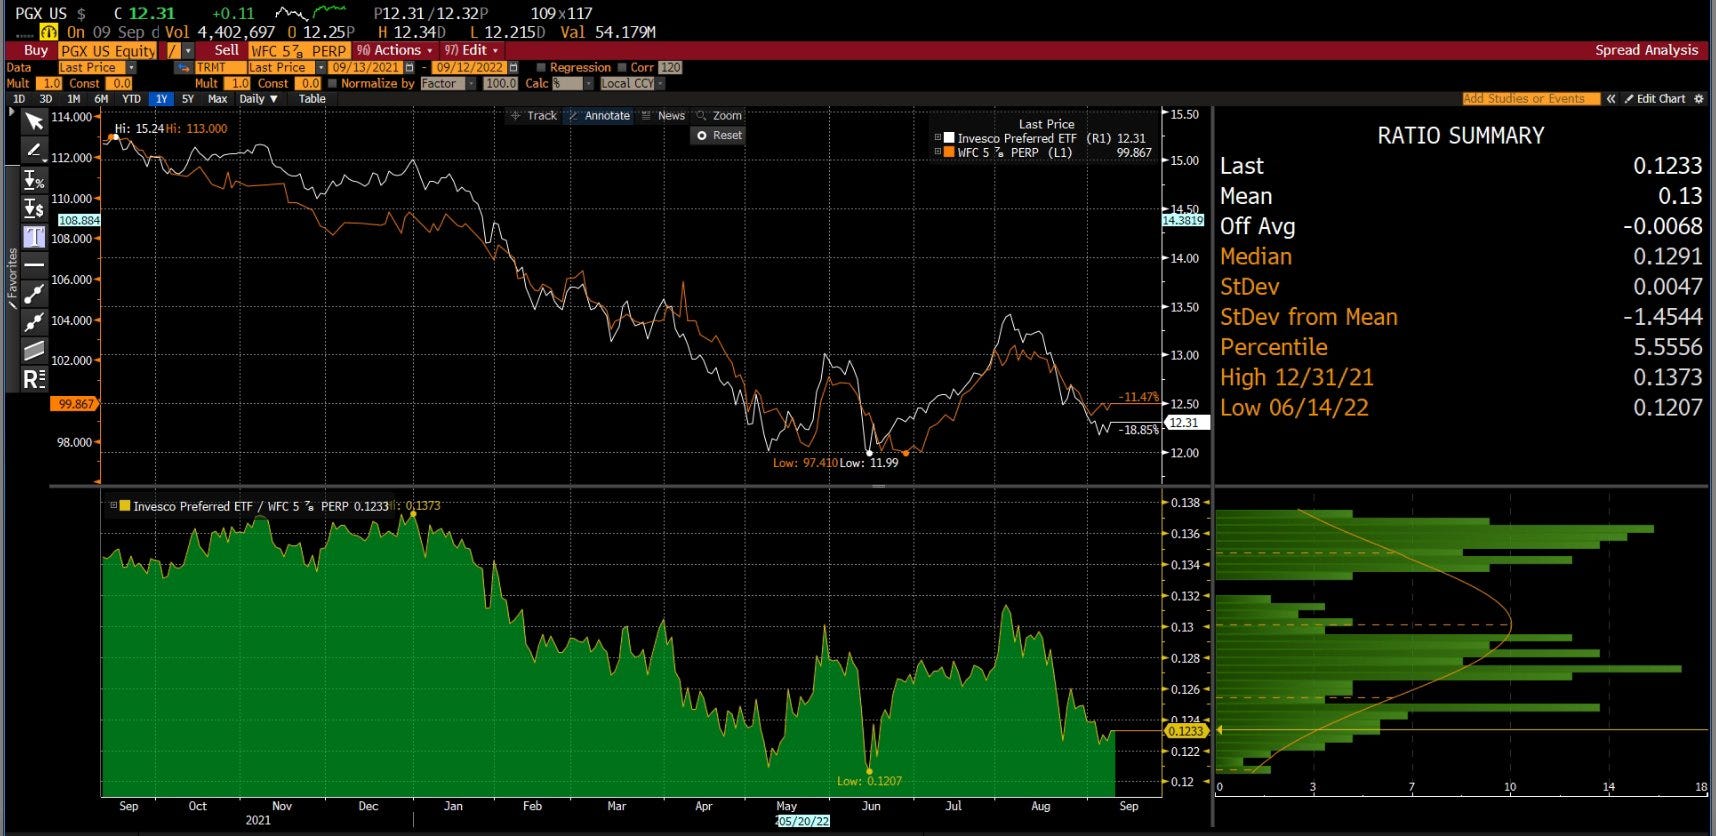The width and height of the screenshot is (1716, 836).
Task: Open the Actions menu
Action: [x=396, y=50]
